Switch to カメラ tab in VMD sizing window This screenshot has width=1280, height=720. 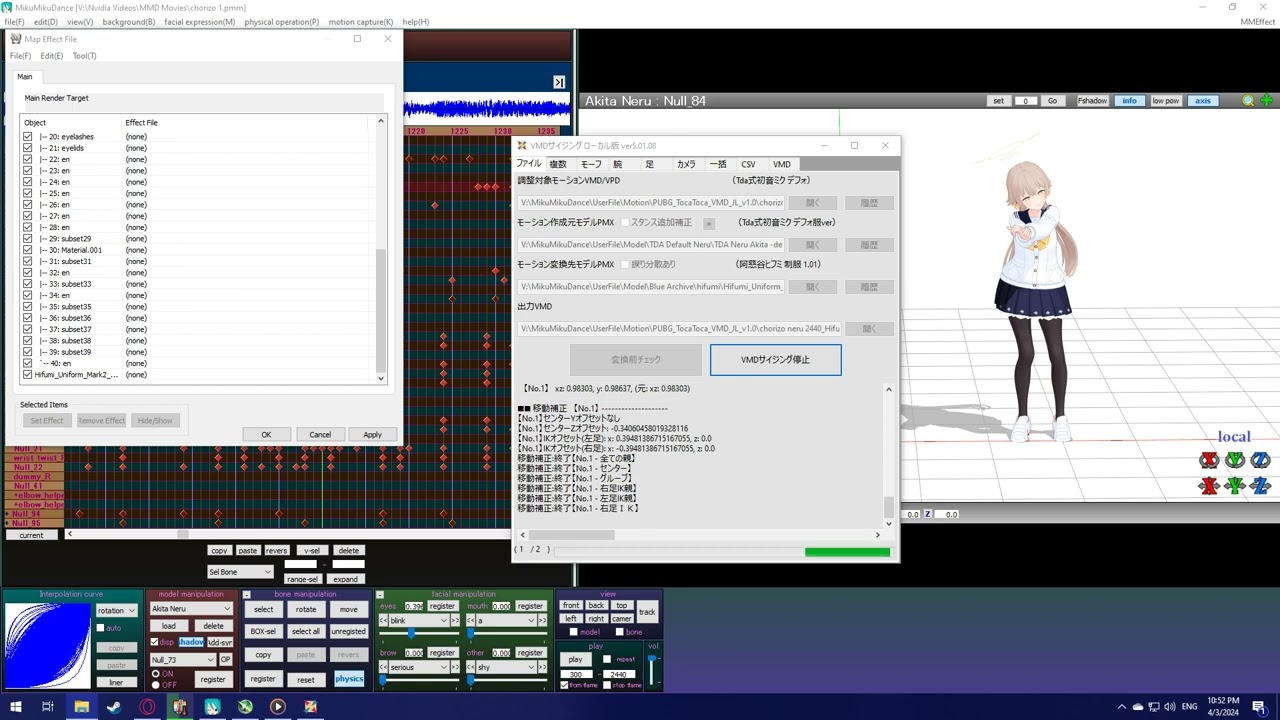click(686, 164)
